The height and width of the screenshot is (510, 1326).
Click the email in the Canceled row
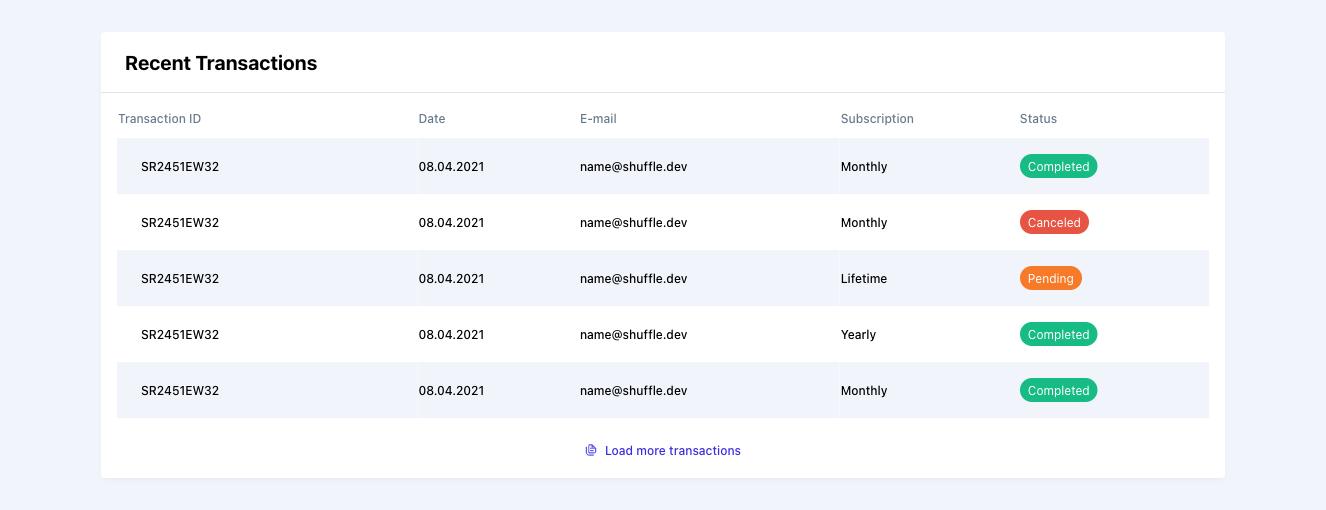(633, 223)
